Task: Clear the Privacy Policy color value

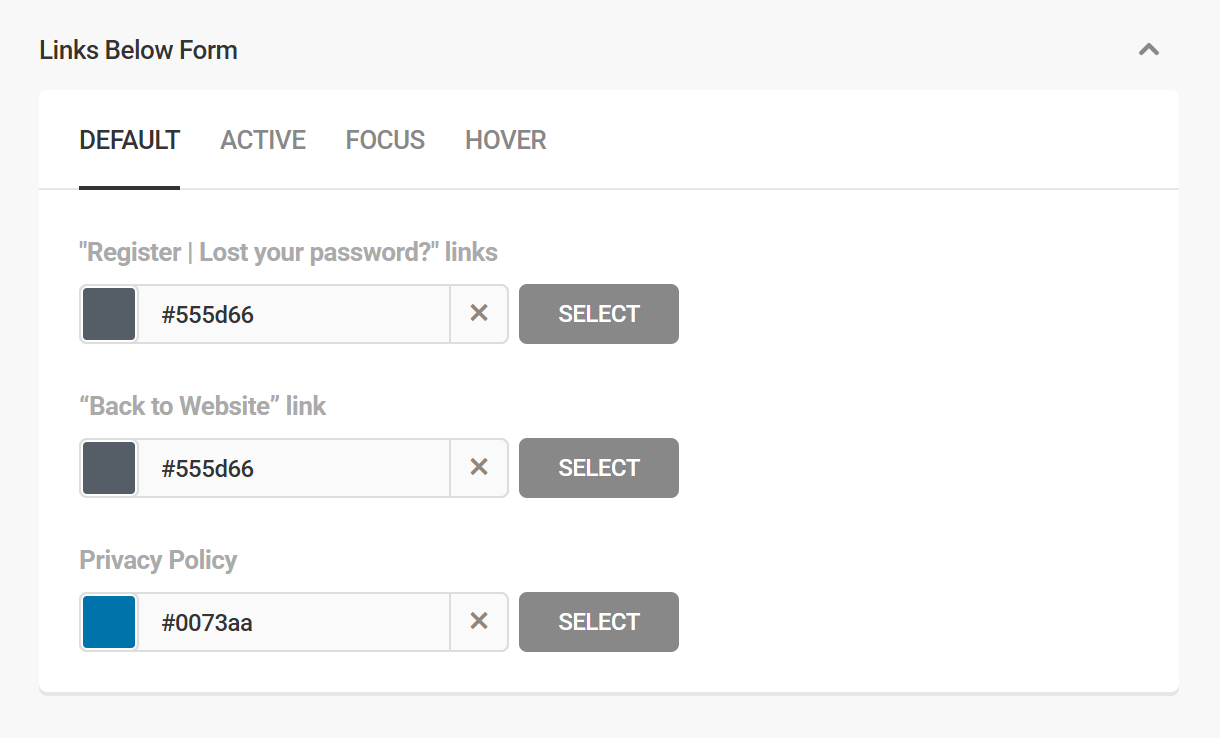Action: 479,622
